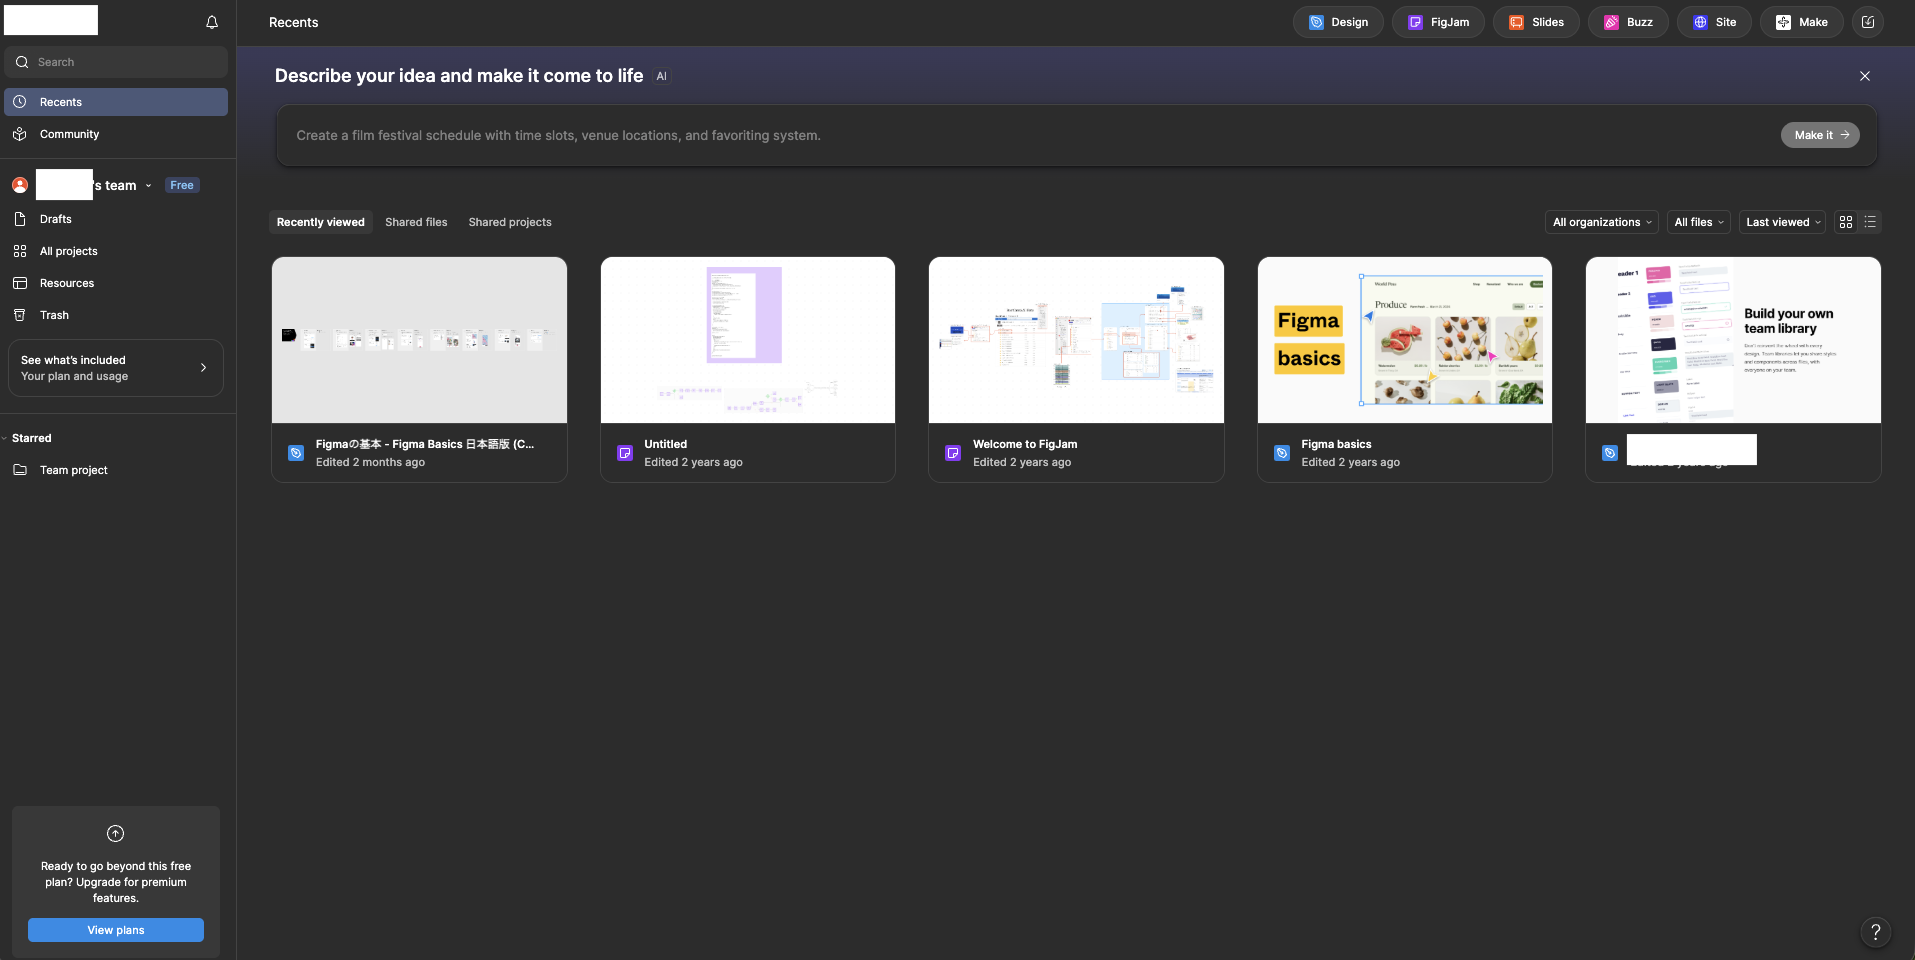The image size is (1915, 960).
Task: Open the help question mark button
Action: (1876, 932)
